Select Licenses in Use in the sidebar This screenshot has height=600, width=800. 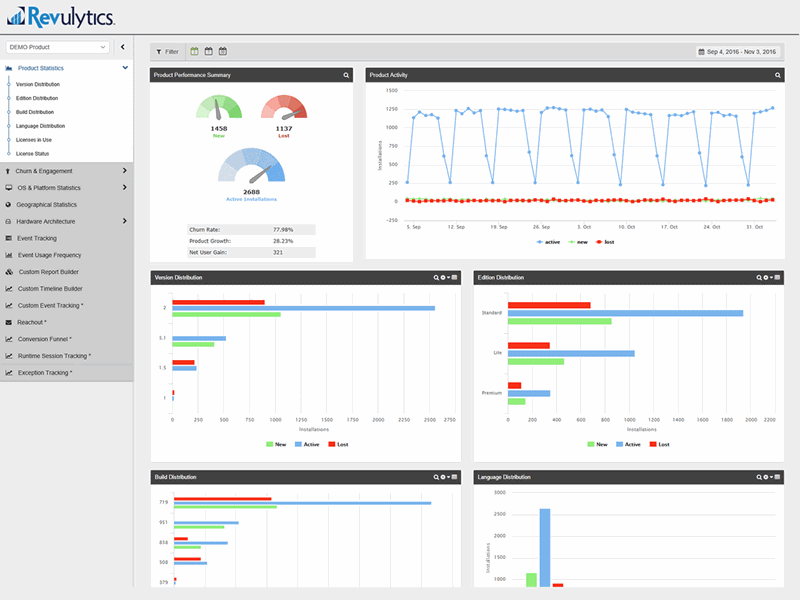pos(34,139)
